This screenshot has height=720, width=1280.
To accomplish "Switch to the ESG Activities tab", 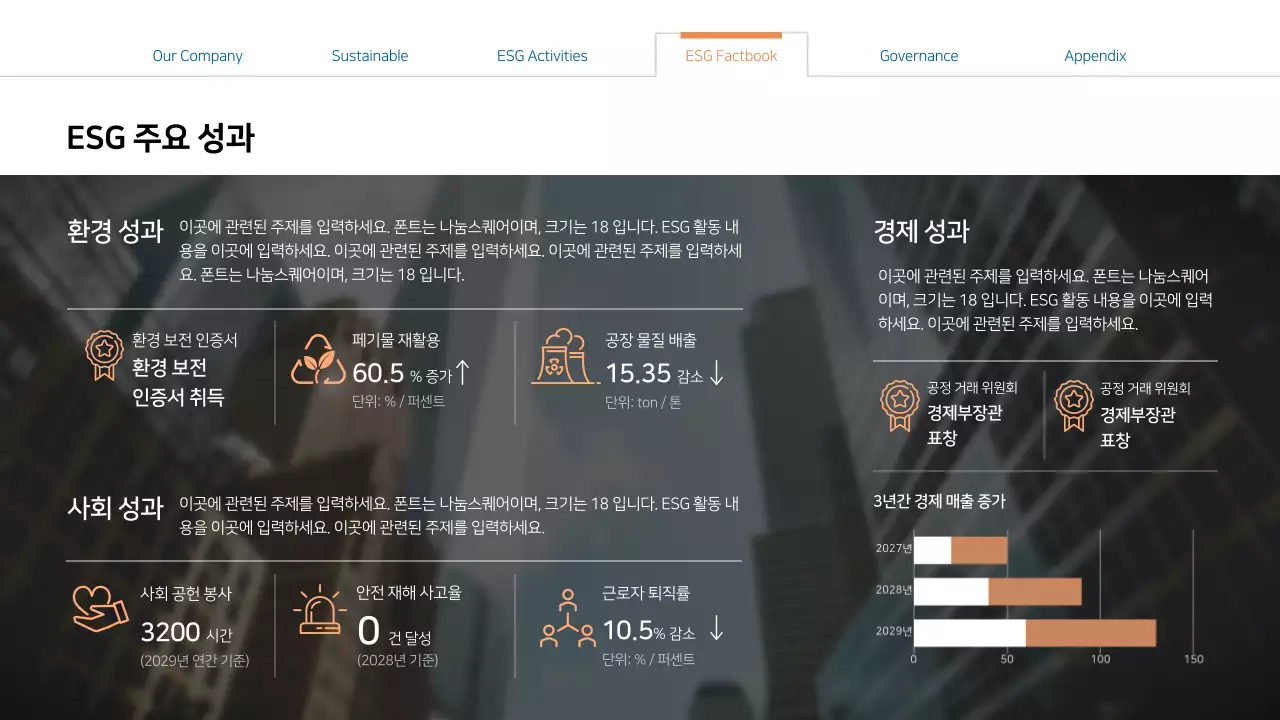I will (x=541, y=56).
